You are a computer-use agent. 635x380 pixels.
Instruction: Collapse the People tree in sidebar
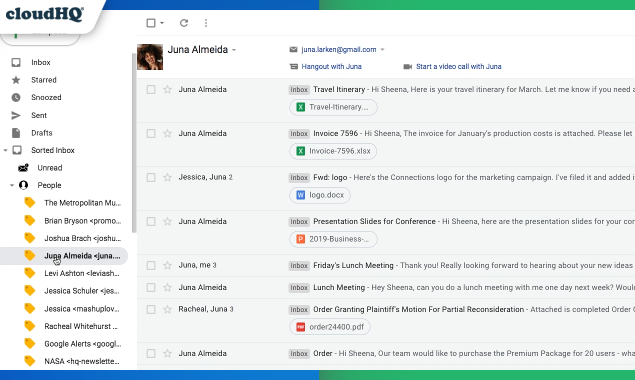12,186
